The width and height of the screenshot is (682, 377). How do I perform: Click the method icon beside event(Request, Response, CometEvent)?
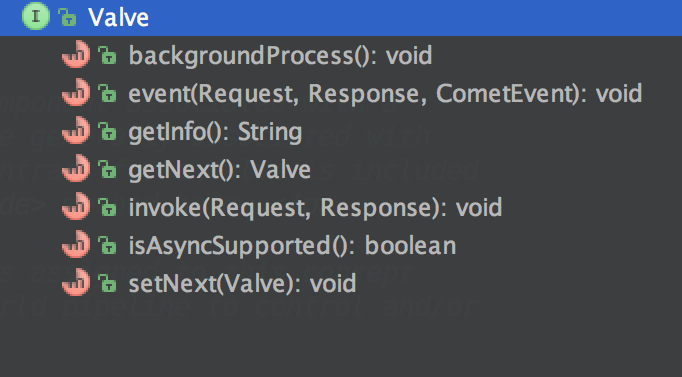point(76,92)
